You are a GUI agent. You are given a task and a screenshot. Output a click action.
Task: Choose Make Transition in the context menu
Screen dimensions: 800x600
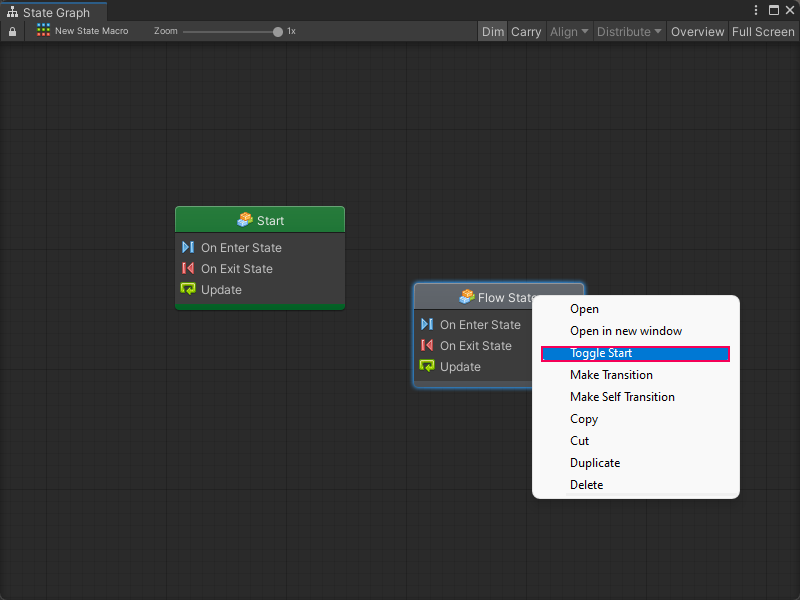611,375
